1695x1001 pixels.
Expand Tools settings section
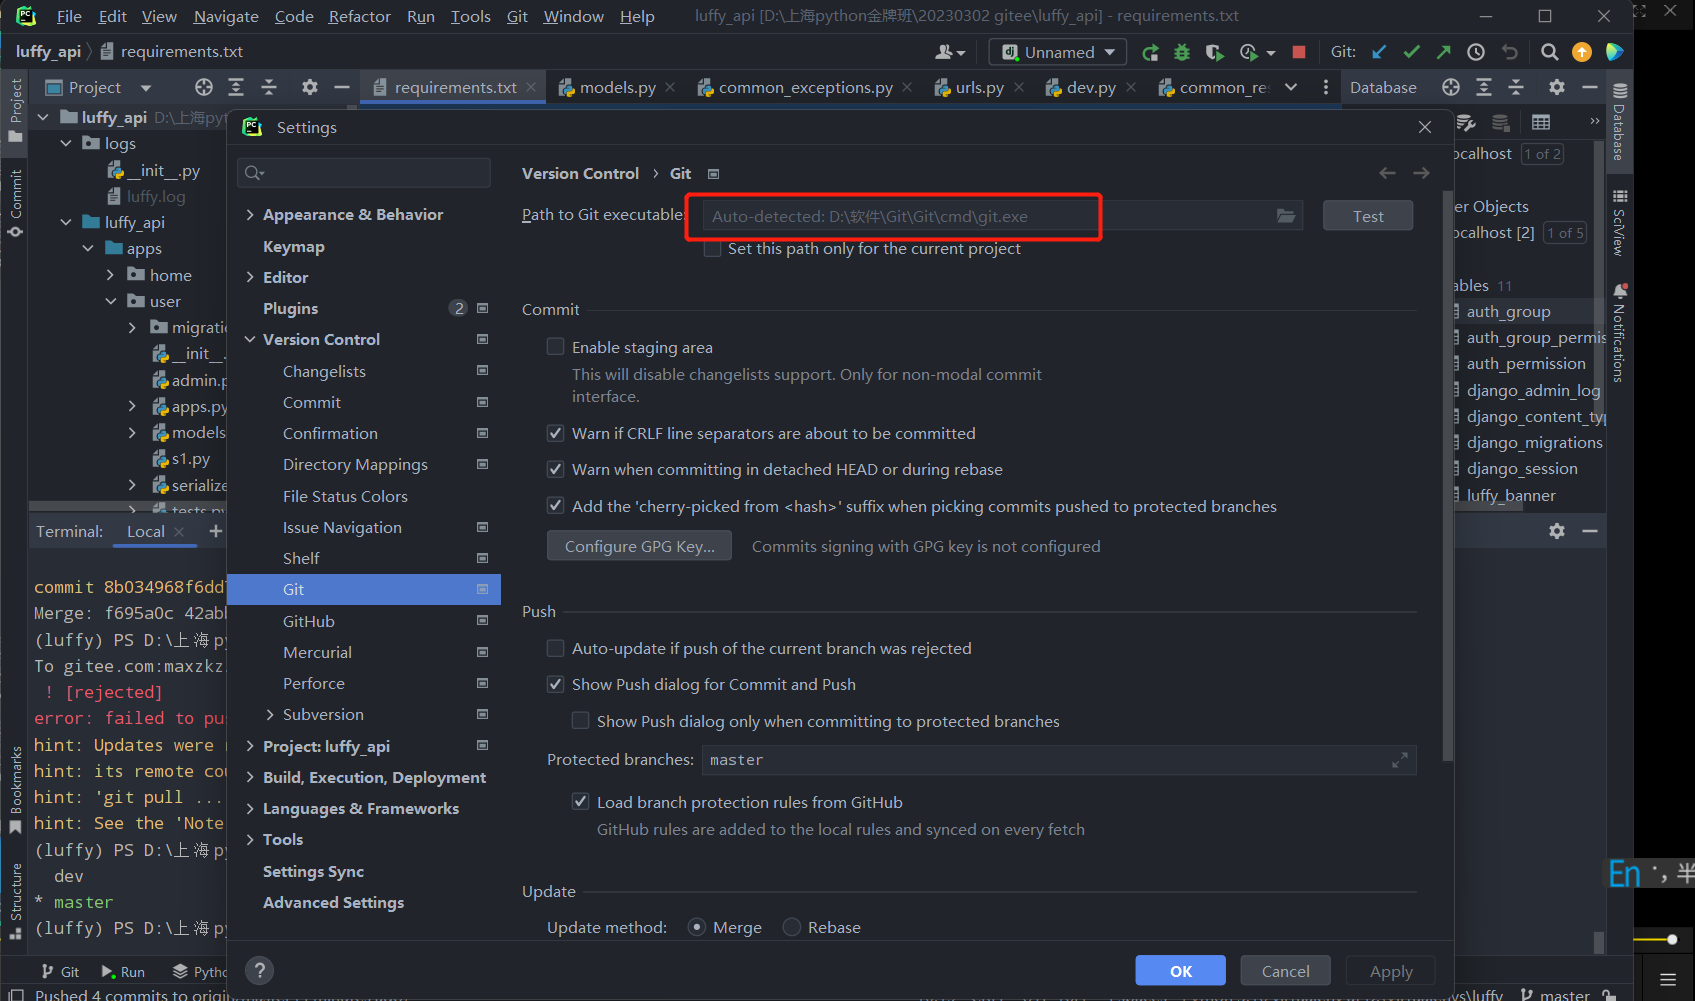(250, 840)
